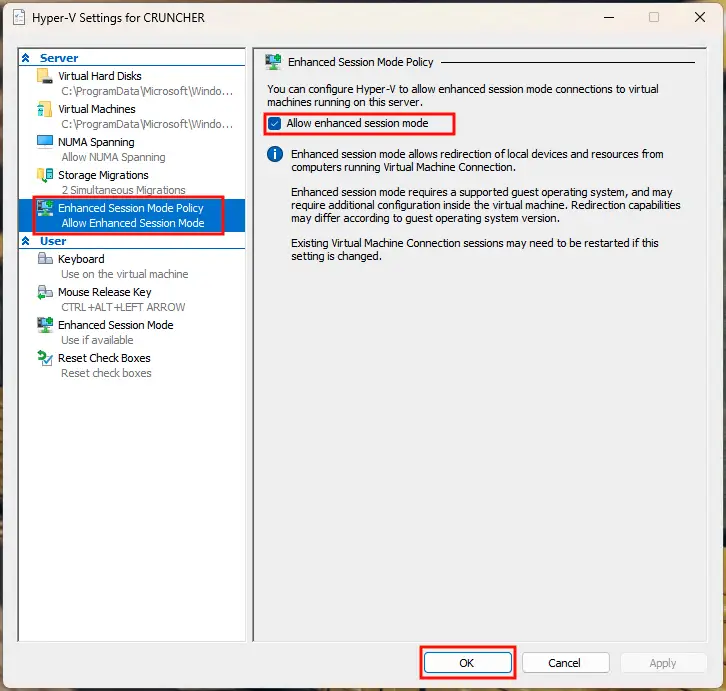The height and width of the screenshot is (691, 726).
Task: Click 'CTRL+ALT+LEFT ARROW' text
Action: click(123, 307)
